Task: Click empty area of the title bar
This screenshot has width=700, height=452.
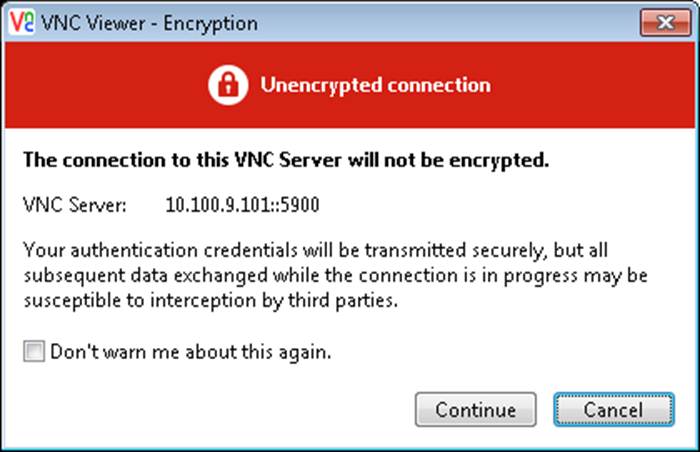Action: click(446, 22)
